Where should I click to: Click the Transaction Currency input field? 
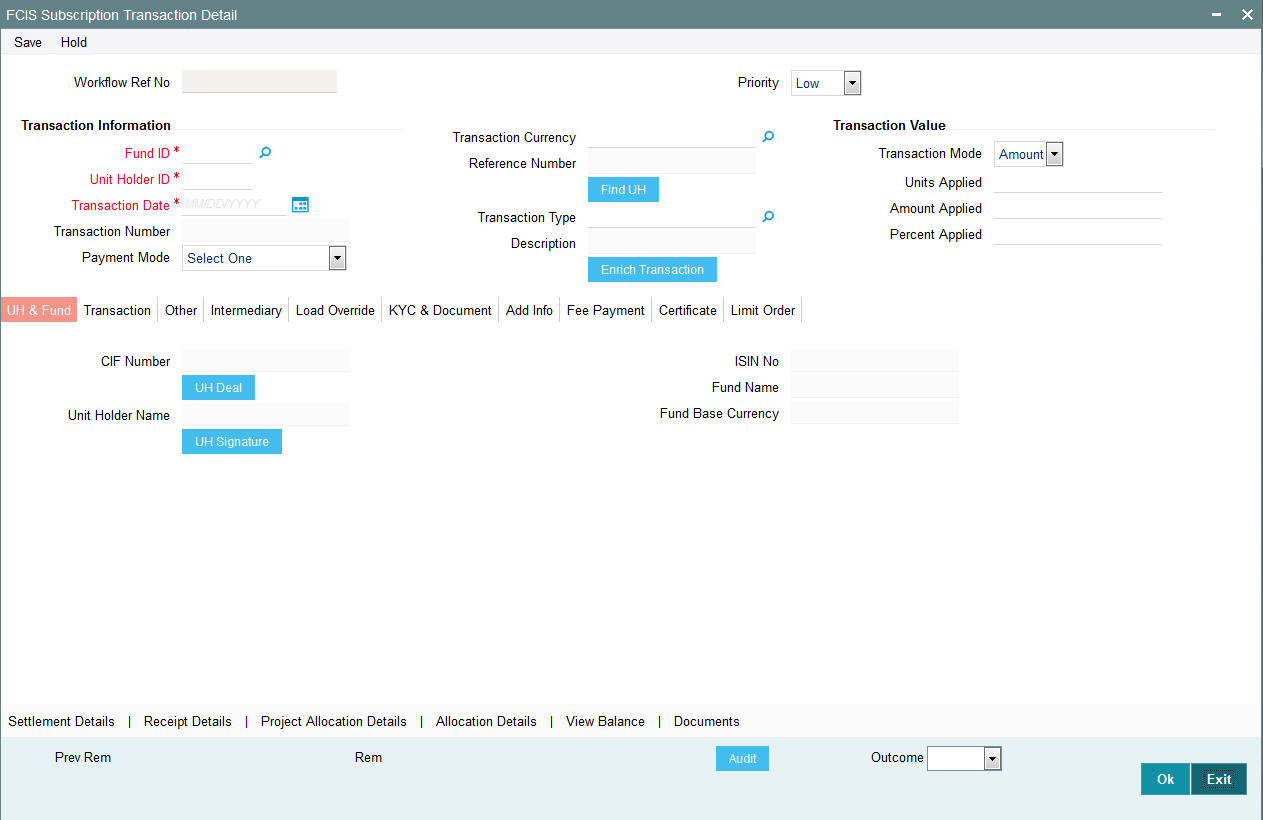672,137
